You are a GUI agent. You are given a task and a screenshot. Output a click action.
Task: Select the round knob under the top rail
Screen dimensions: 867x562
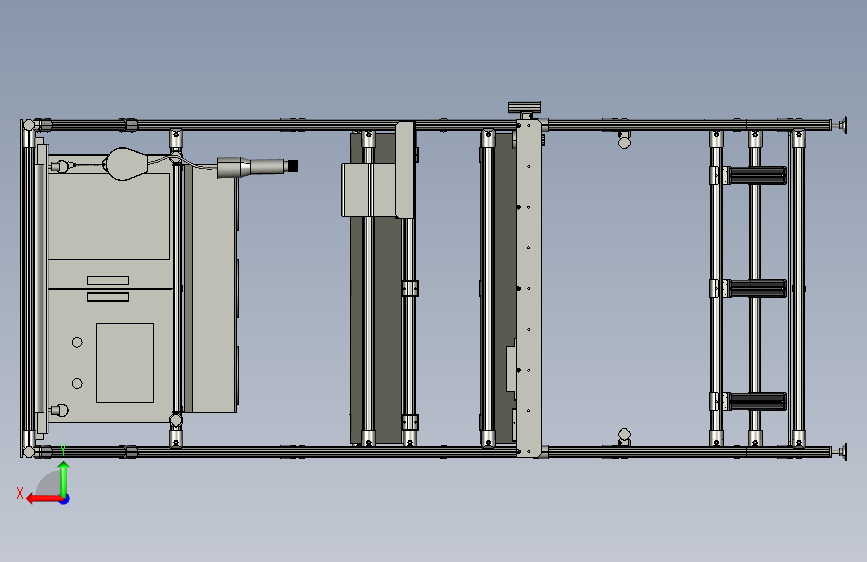tap(624, 142)
